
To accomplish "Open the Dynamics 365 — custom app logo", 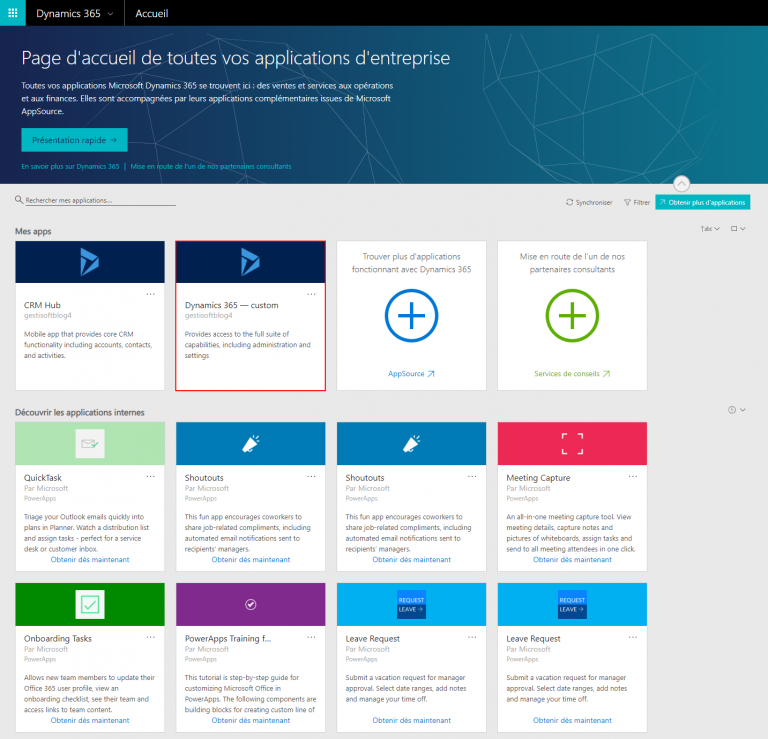I will pyautogui.click(x=250, y=262).
